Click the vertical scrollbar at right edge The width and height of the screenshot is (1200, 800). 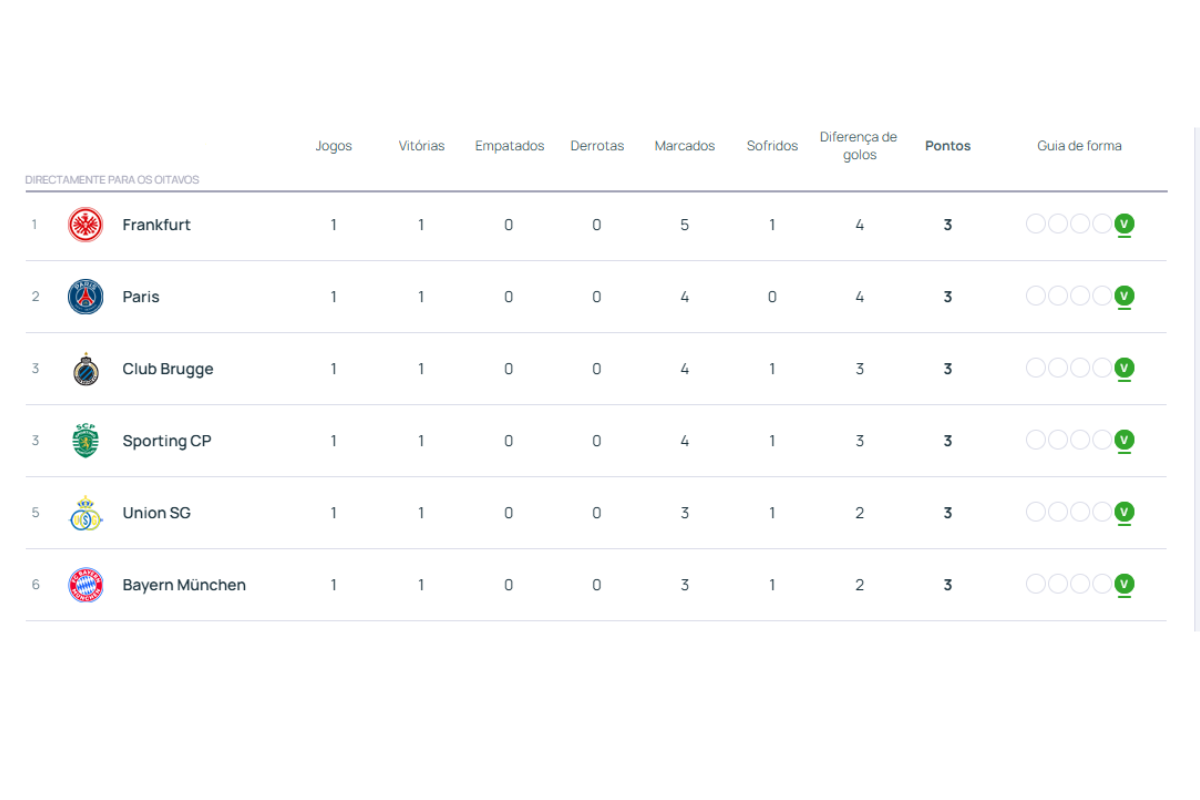tap(1196, 380)
